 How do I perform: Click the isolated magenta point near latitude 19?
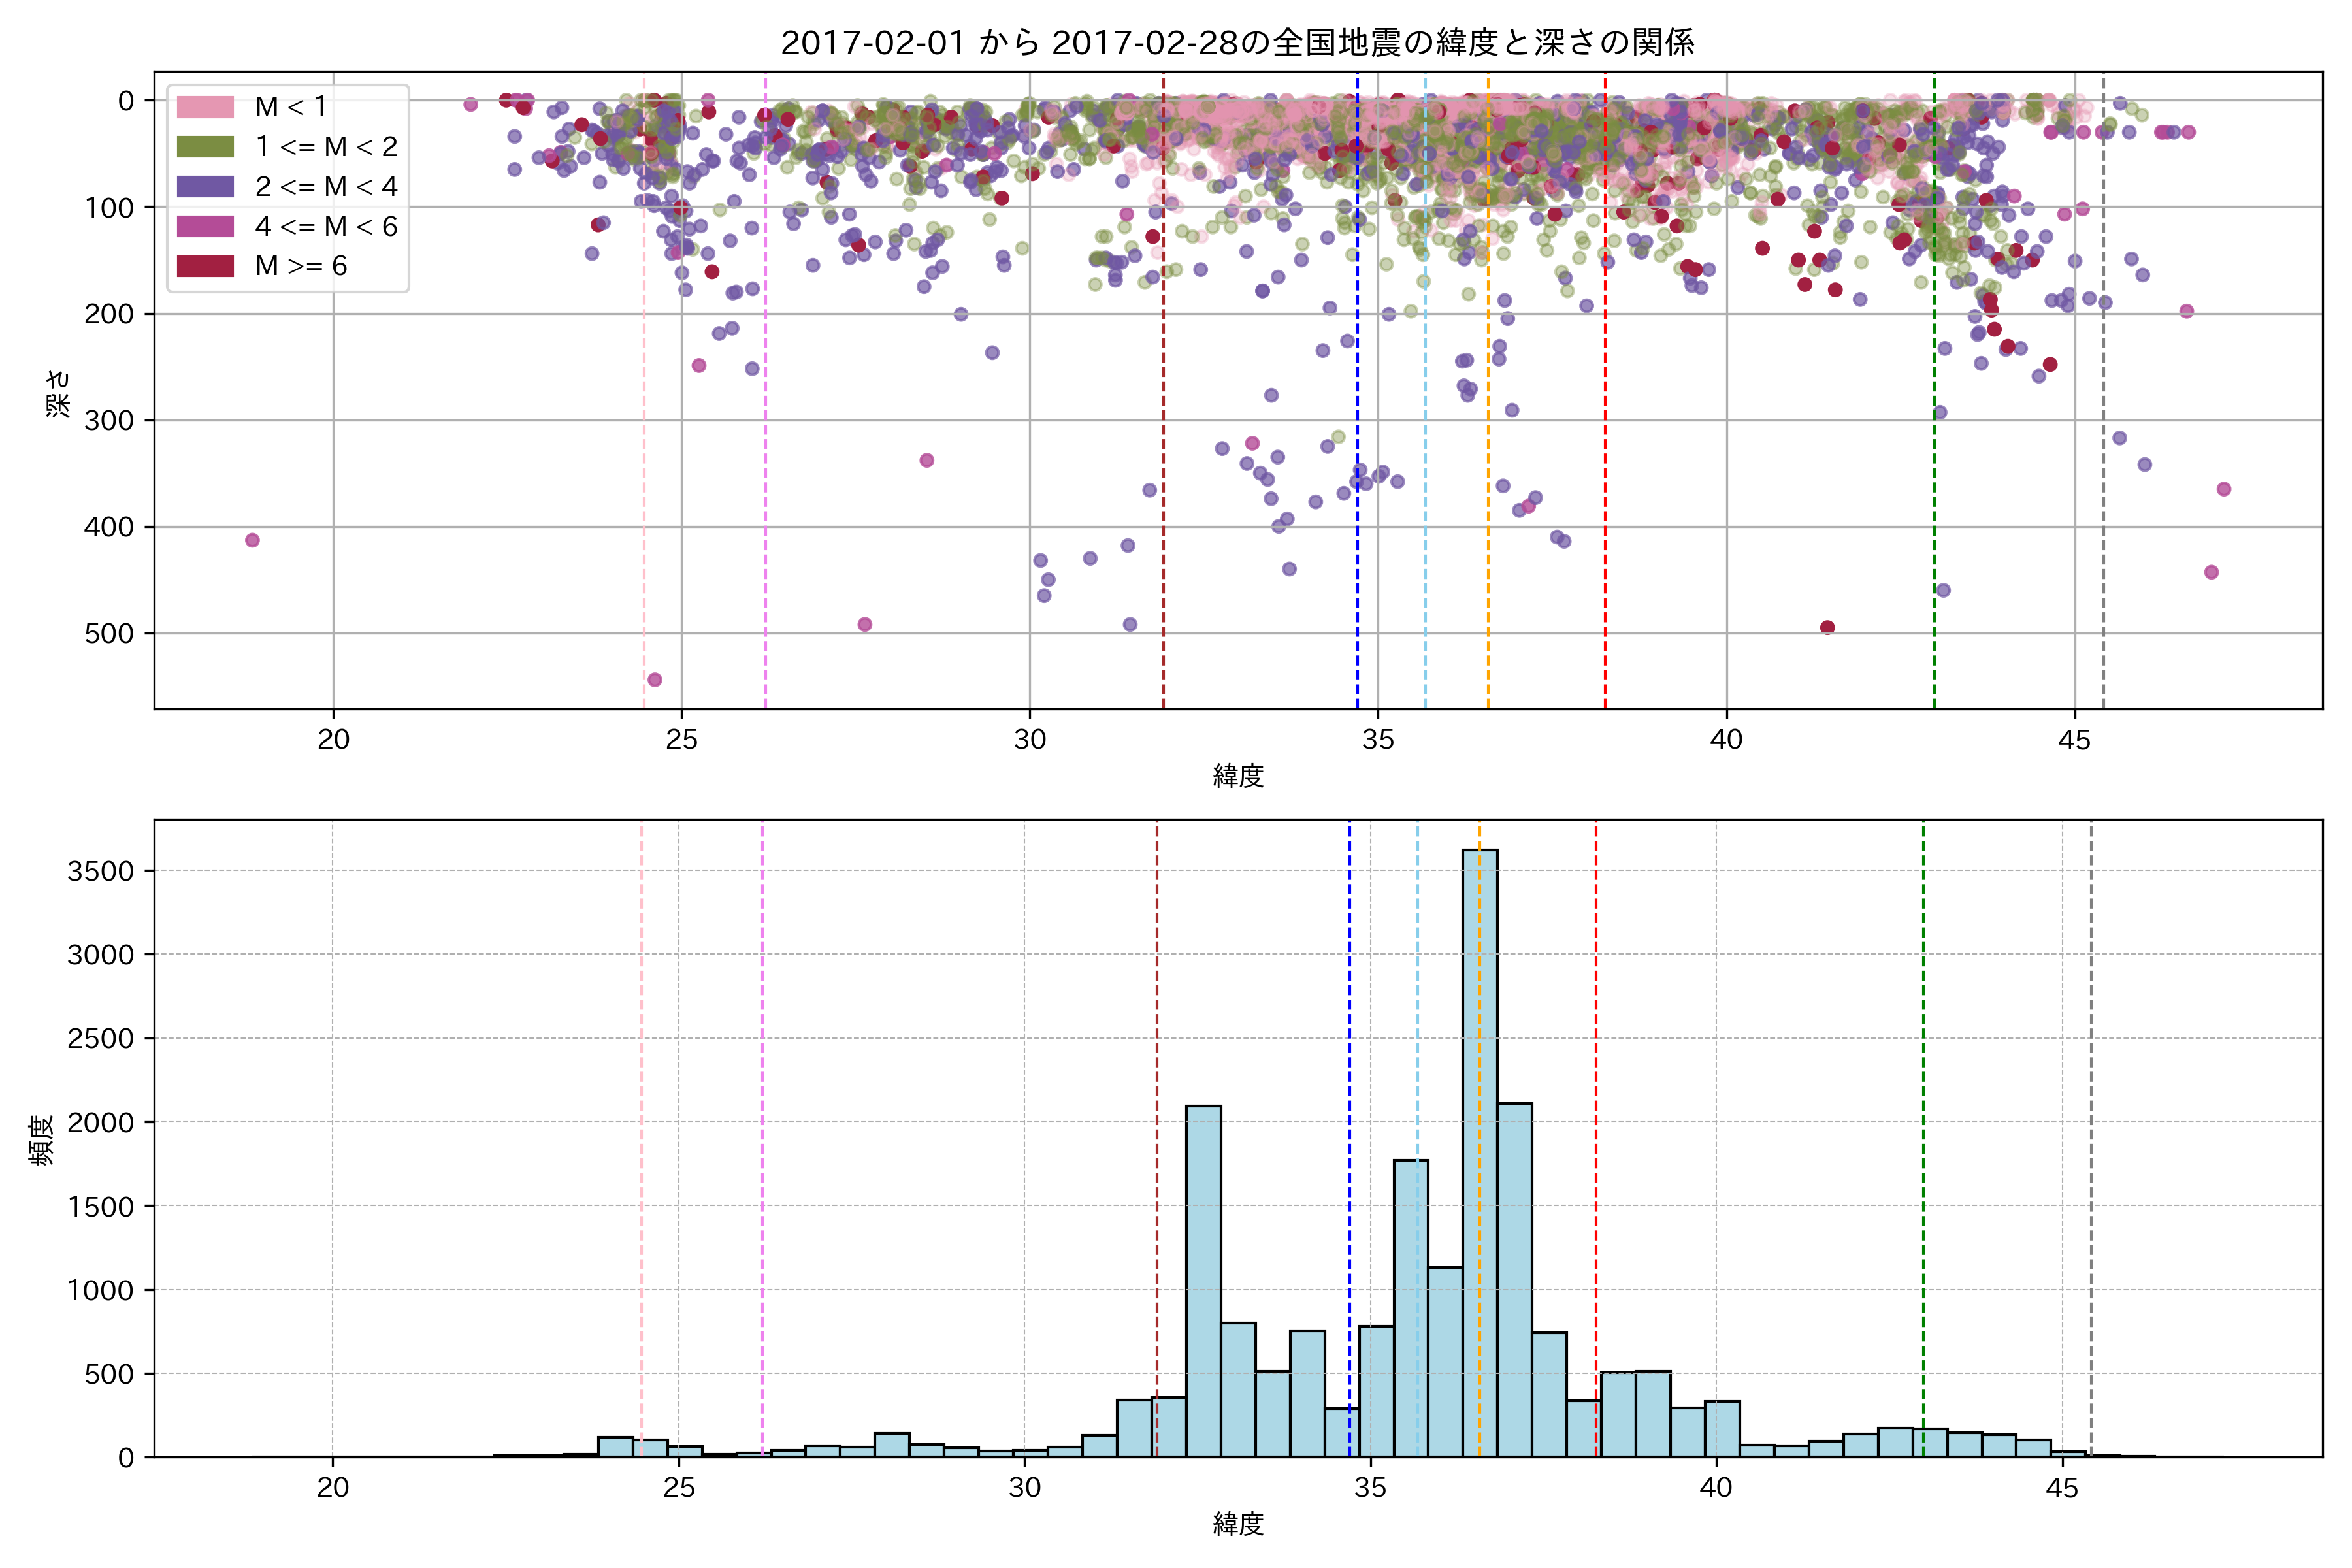(x=252, y=540)
